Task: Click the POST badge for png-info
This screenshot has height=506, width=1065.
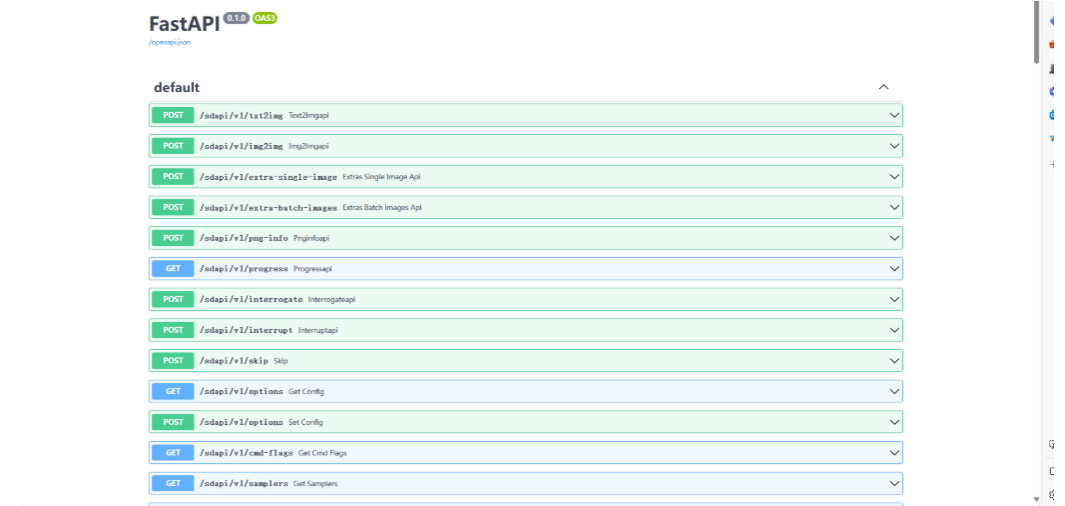Action: click(173, 238)
